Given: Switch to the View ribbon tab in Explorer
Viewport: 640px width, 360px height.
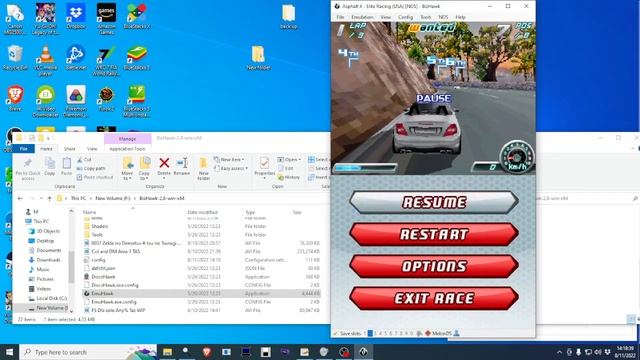Looking at the screenshot, I should pos(92,149).
